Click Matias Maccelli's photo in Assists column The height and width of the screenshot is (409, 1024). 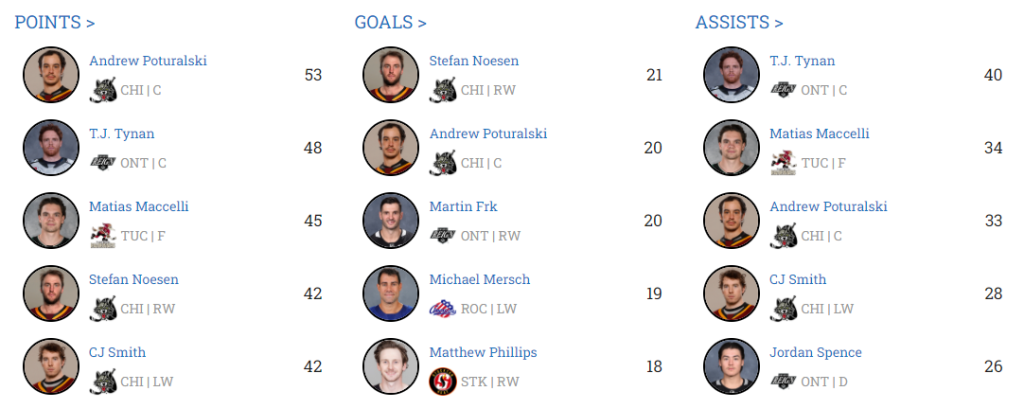pos(731,148)
